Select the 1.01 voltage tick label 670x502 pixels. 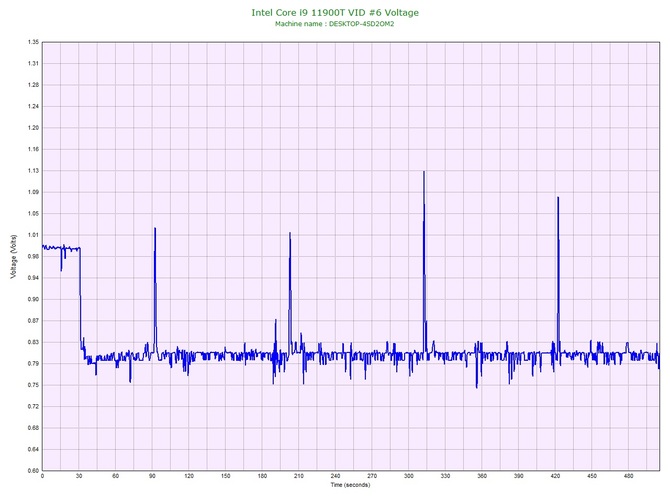pyautogui.click(x=33, y=235)
